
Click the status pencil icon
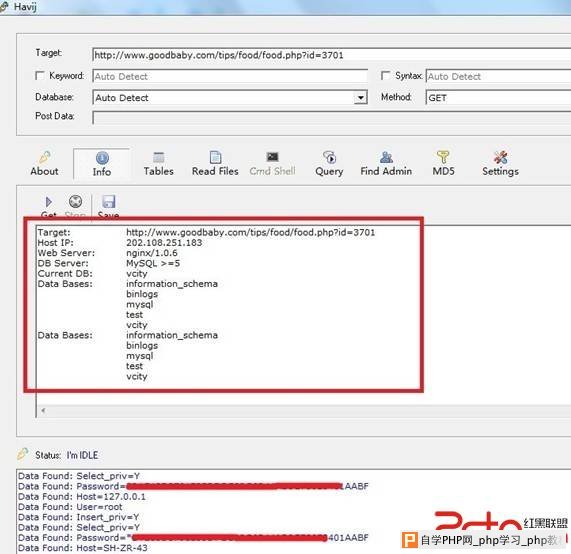point(23,453)
